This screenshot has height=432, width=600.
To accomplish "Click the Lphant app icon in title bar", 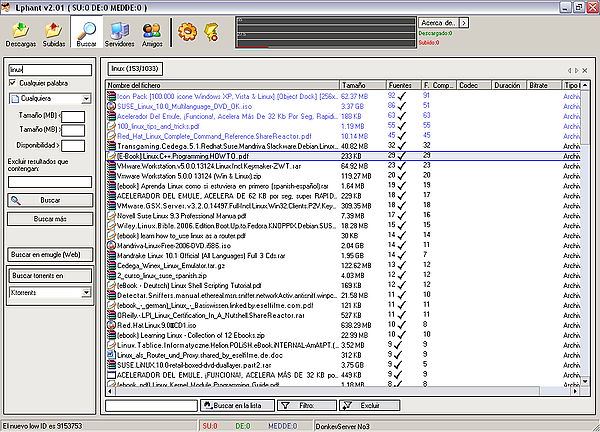I will [6, 7].
